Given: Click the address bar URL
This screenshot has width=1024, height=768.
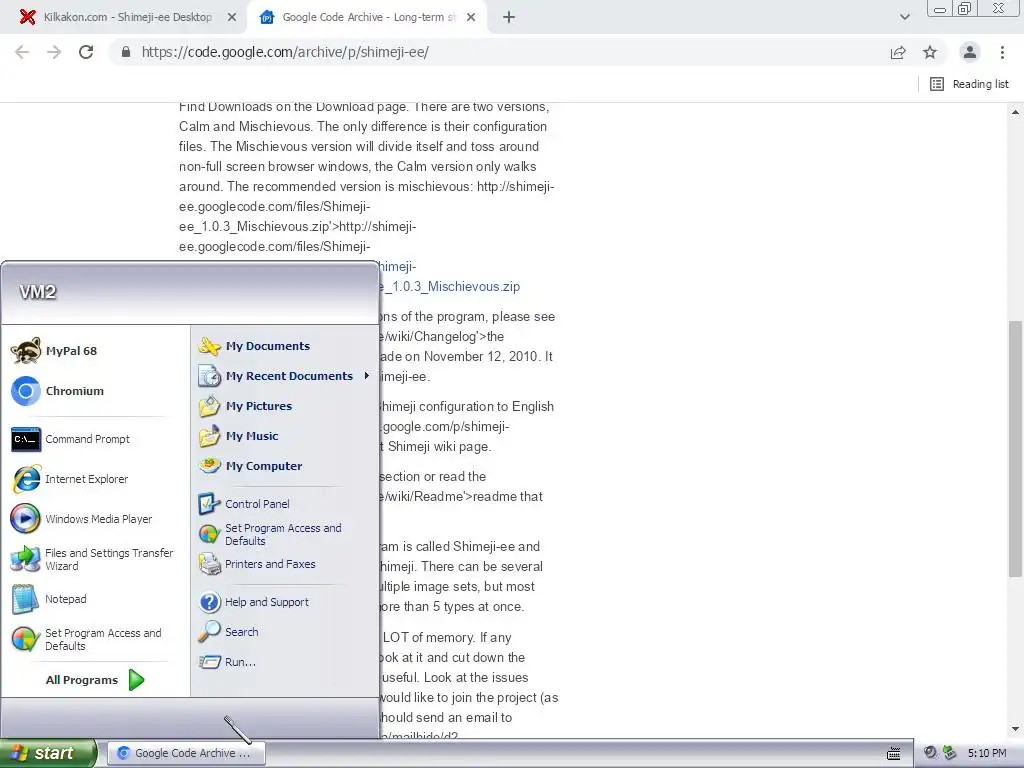Looking at the screenshot, I should (x=285, y=52).
